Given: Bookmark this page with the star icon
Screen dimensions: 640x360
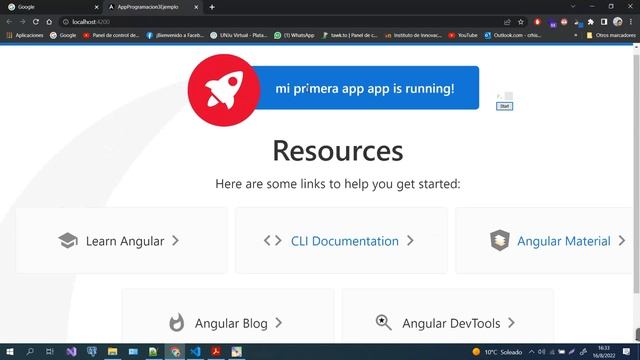Looking at the screenshot, I should [x=521, y=22].
